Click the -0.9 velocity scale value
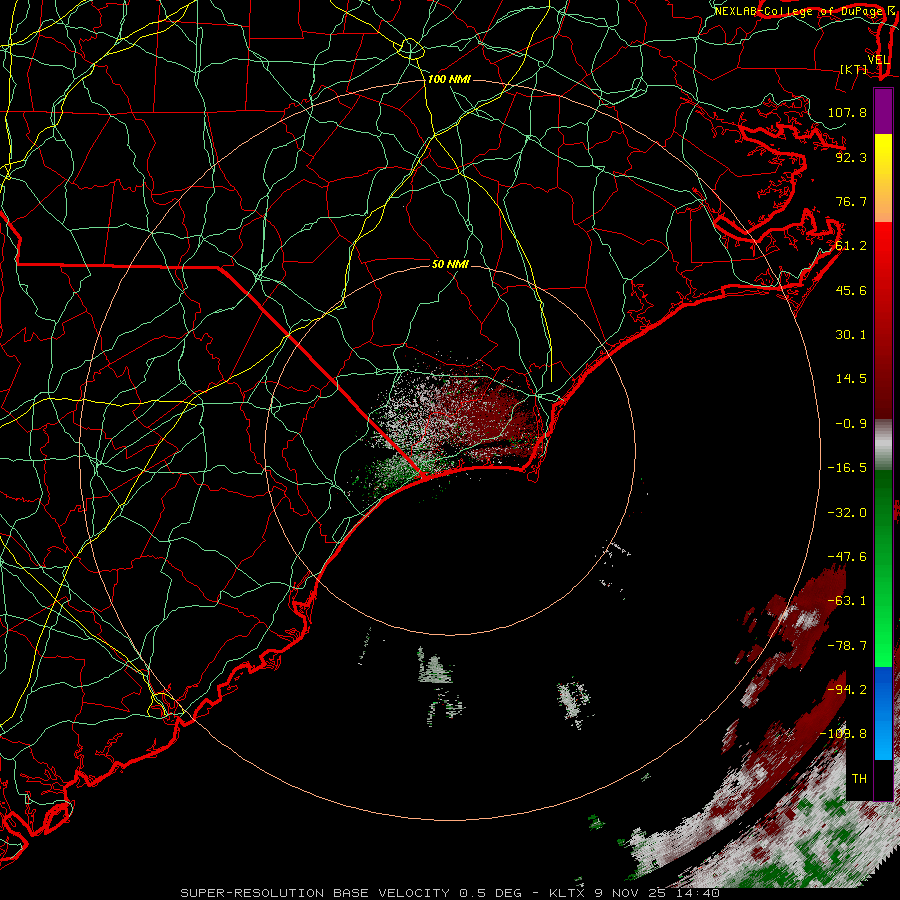 (x=851, y=424)
